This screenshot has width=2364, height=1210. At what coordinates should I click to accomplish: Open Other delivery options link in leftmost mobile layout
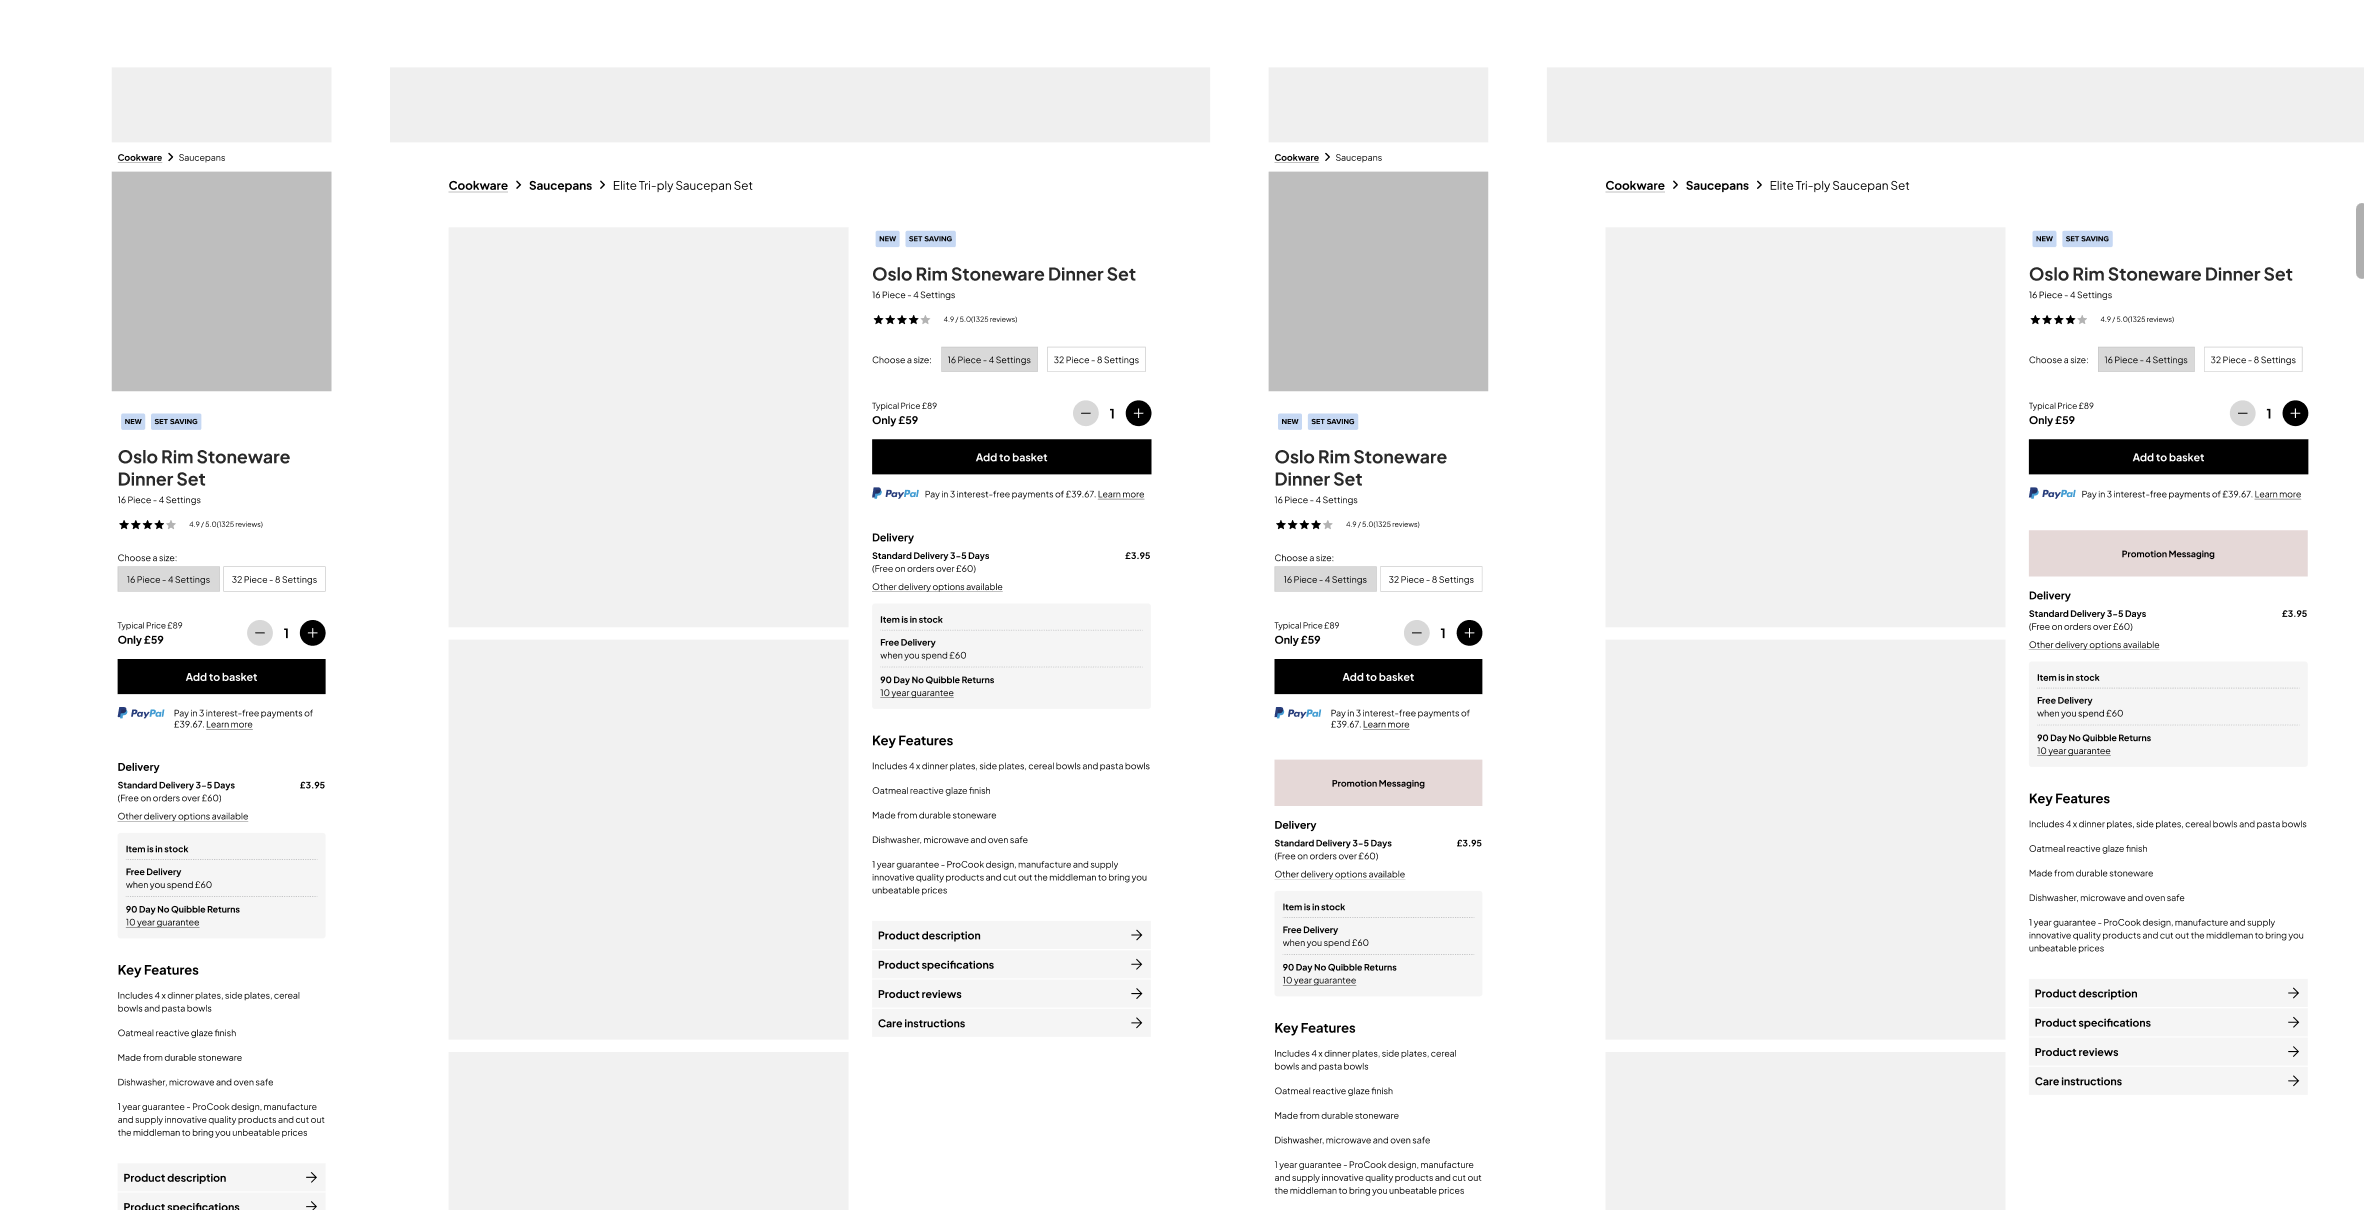pos(183,817)
